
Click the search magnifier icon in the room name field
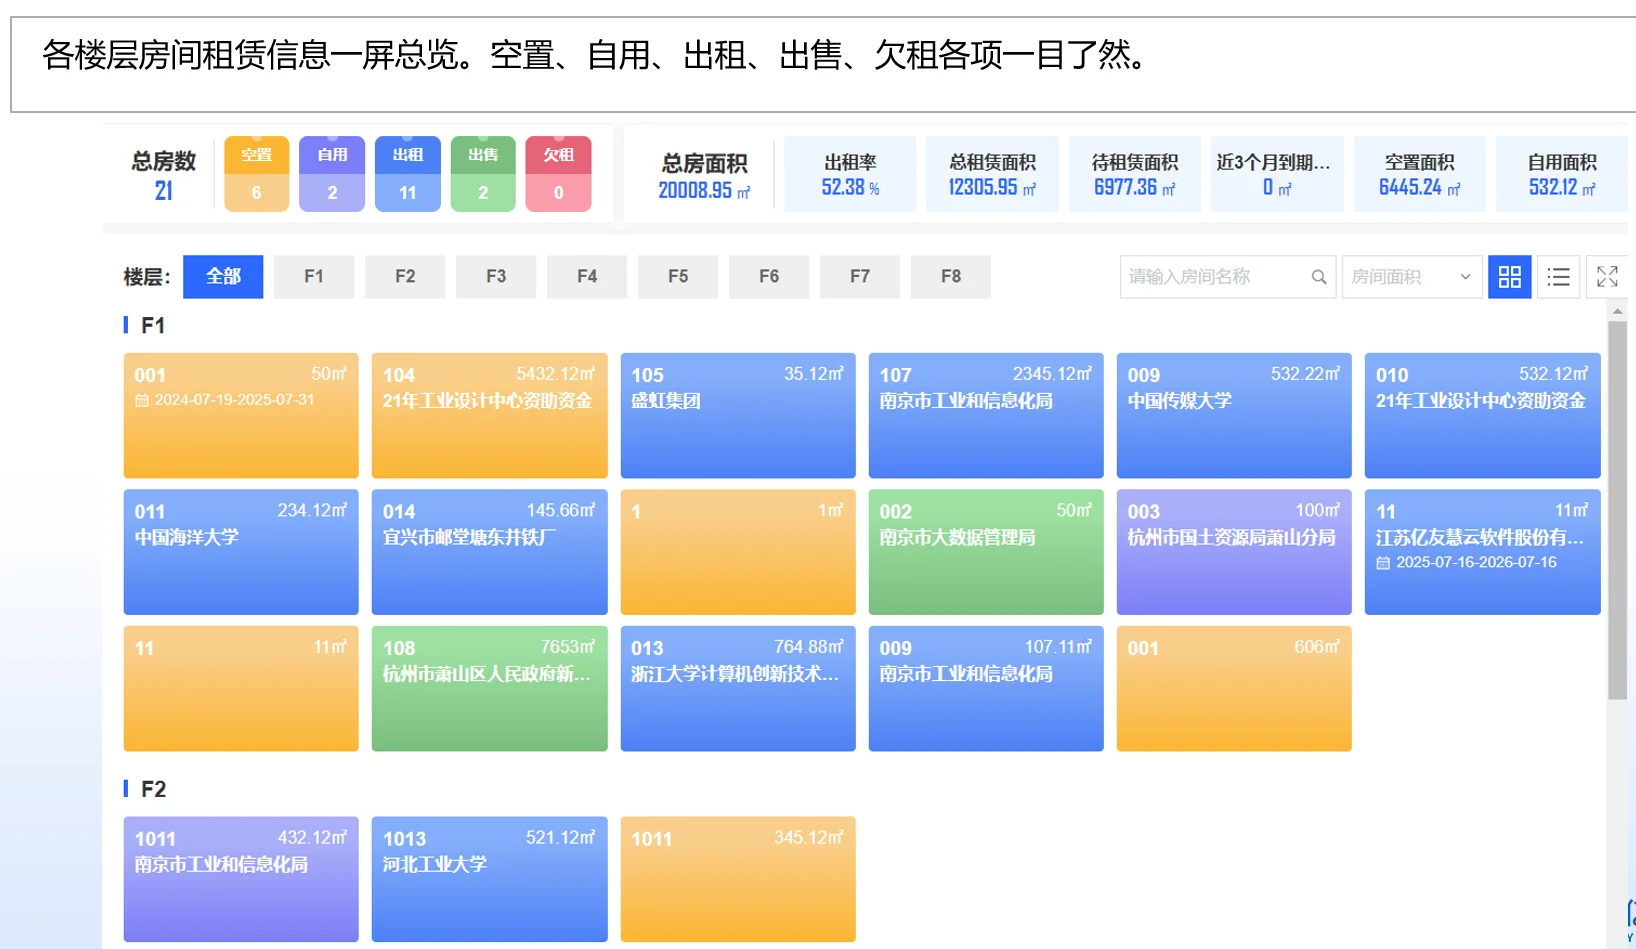tap(1319, 277)
